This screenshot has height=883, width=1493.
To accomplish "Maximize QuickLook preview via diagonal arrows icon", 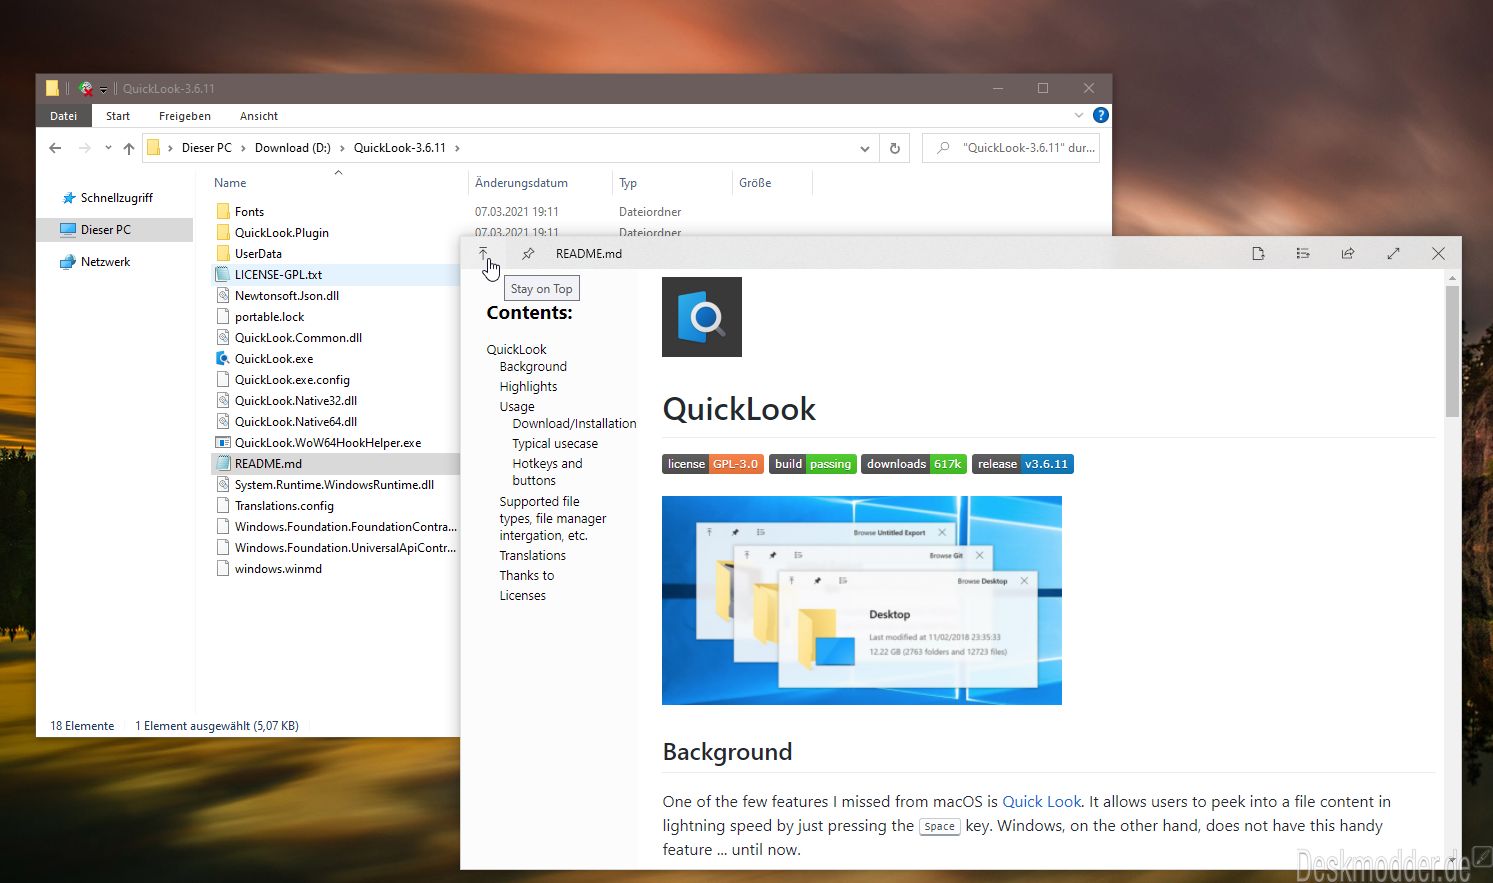I will click(1393, 254).
